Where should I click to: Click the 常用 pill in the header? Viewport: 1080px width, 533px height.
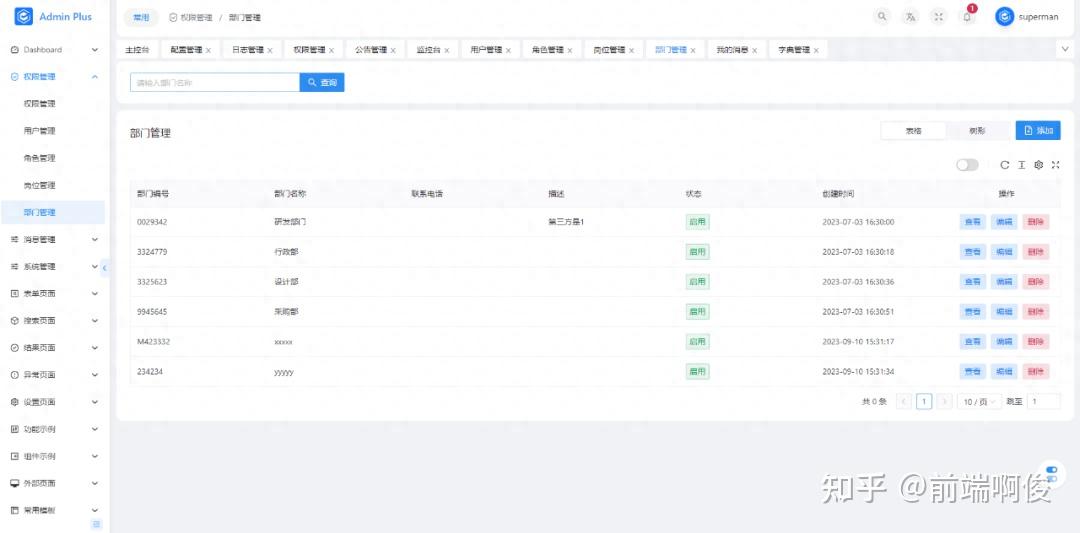(x=141, y=18)
